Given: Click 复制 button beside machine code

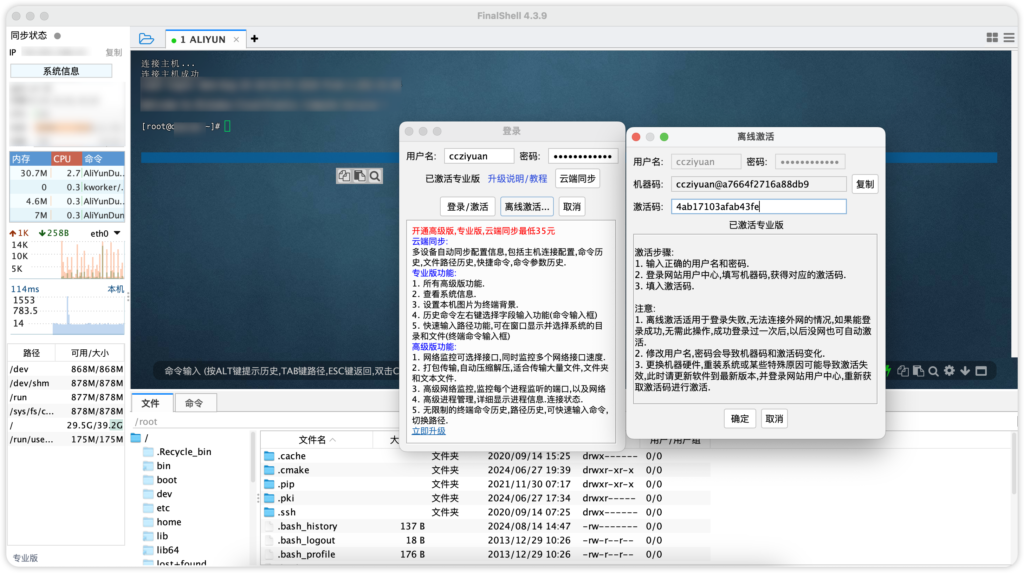Looking at the screenshot, I should click(x=865, y=184).
